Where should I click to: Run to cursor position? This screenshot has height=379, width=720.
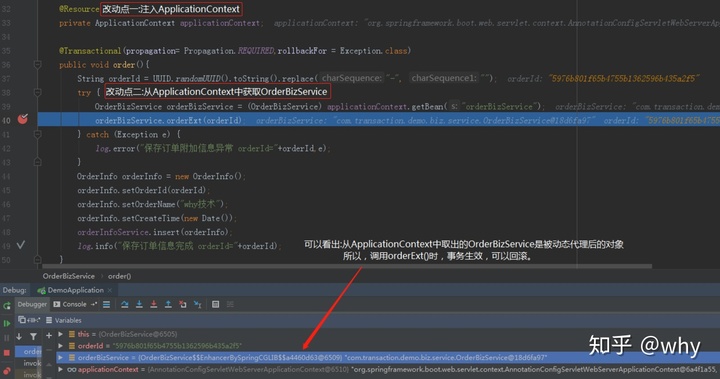tap(197, 304)
